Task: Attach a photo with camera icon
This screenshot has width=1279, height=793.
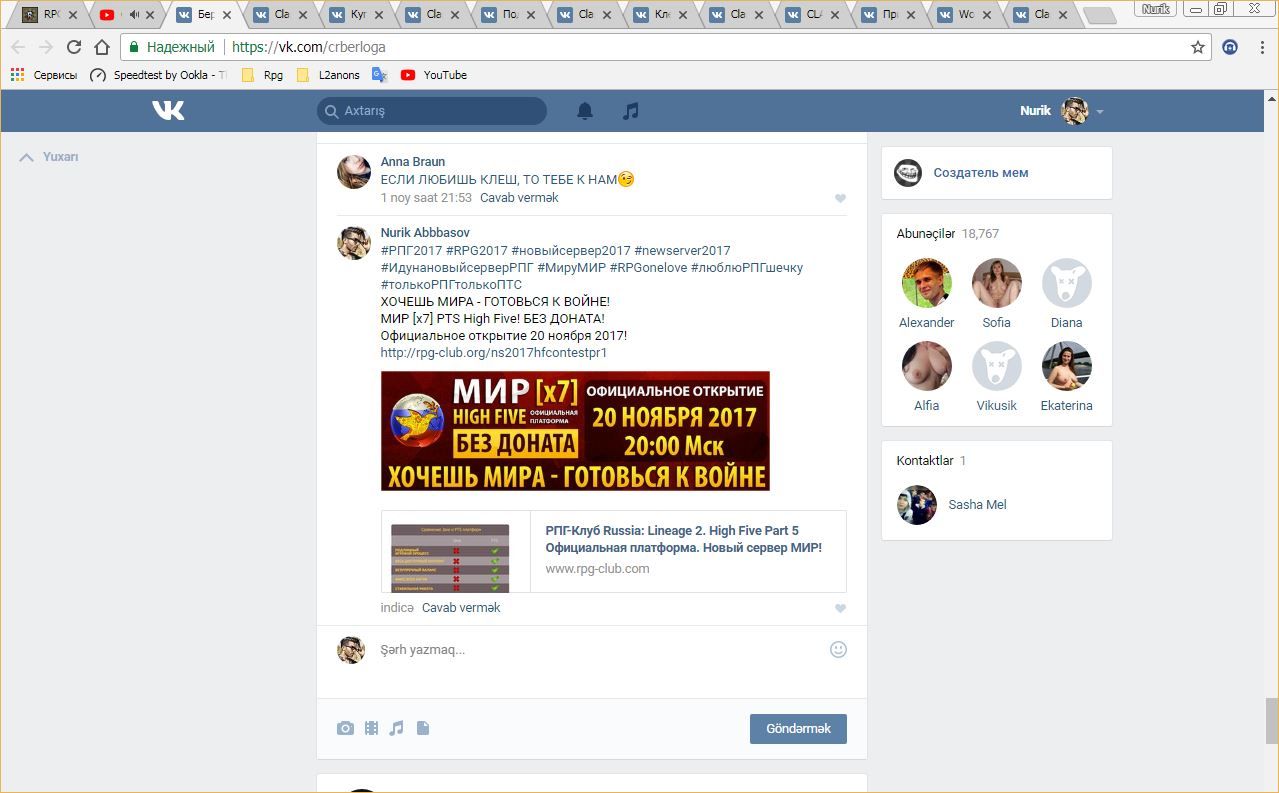Action: 345,728
